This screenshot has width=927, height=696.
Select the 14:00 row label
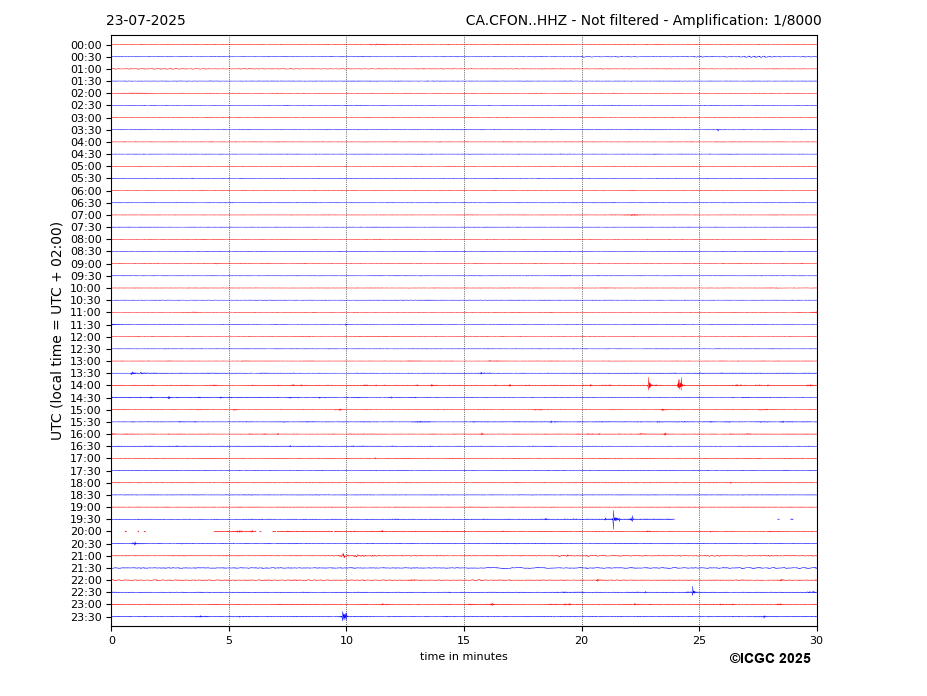pos(86,386)
